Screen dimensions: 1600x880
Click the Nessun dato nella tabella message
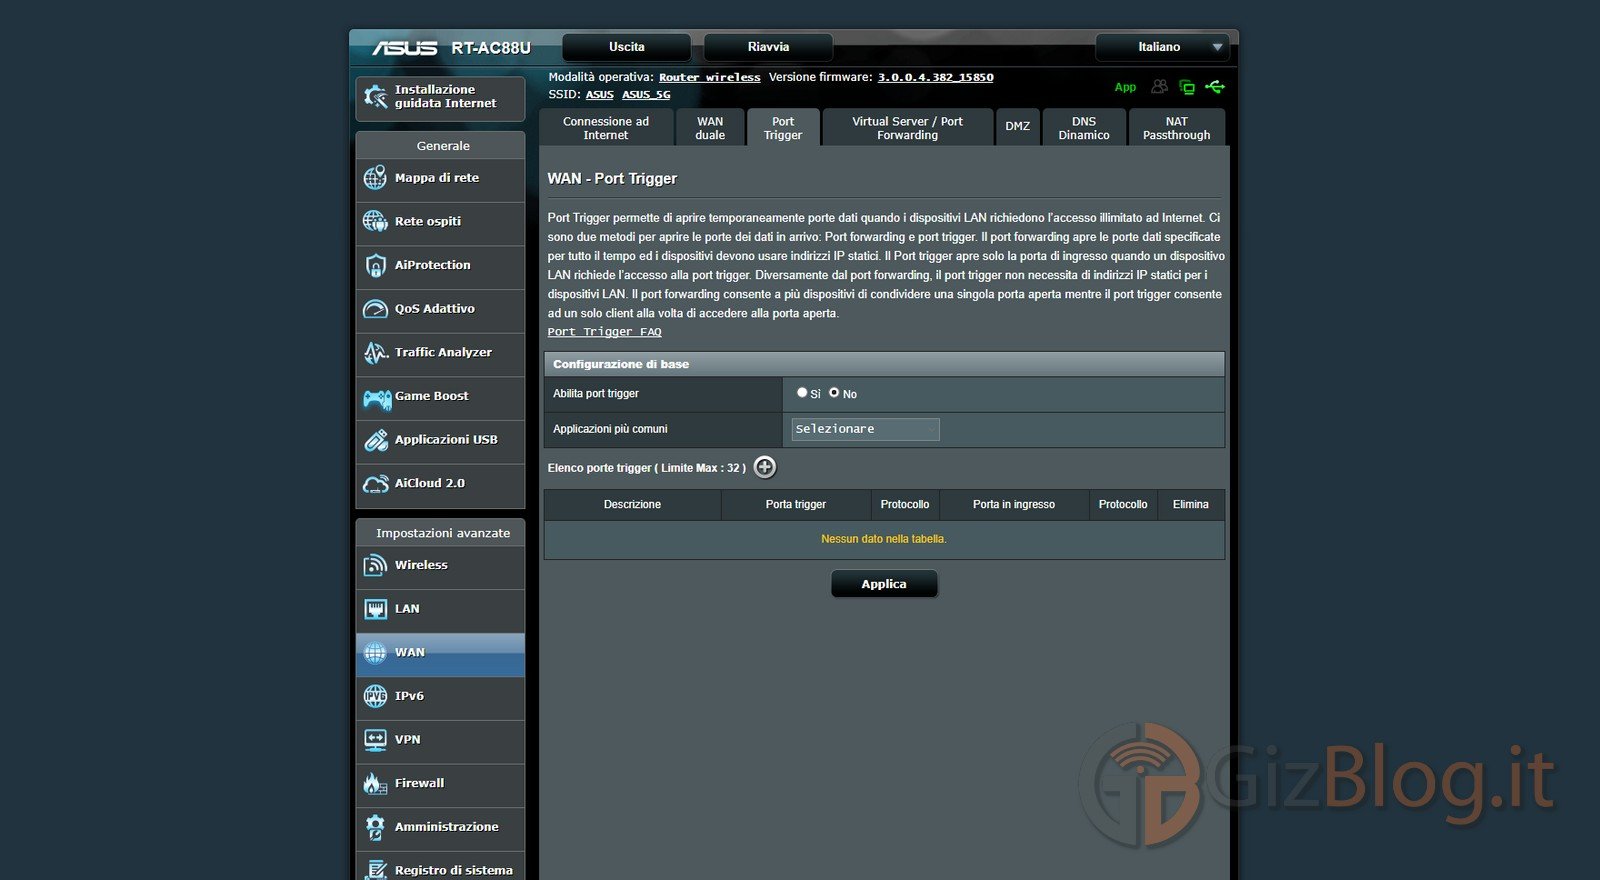click(x=884, y=539)
